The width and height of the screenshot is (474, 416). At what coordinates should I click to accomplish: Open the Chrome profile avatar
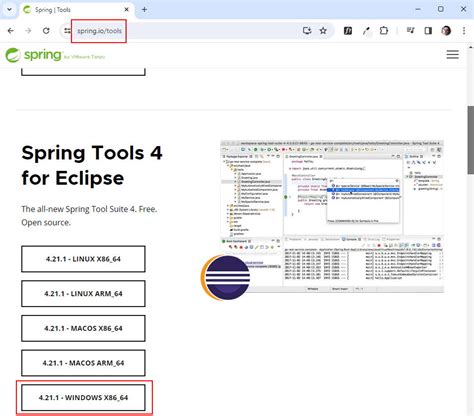(x=446, y=31)
